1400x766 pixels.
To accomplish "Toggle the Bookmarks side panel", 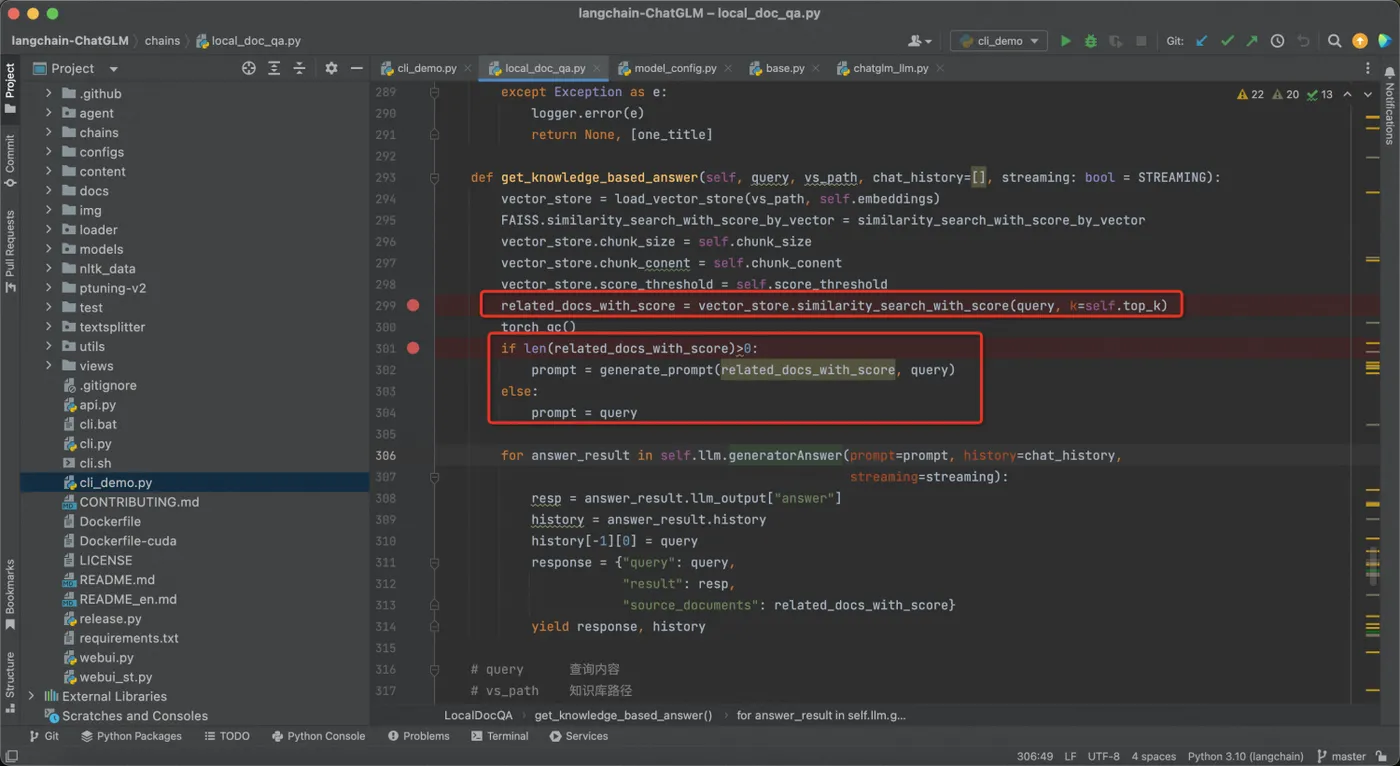I will point(10,594).
